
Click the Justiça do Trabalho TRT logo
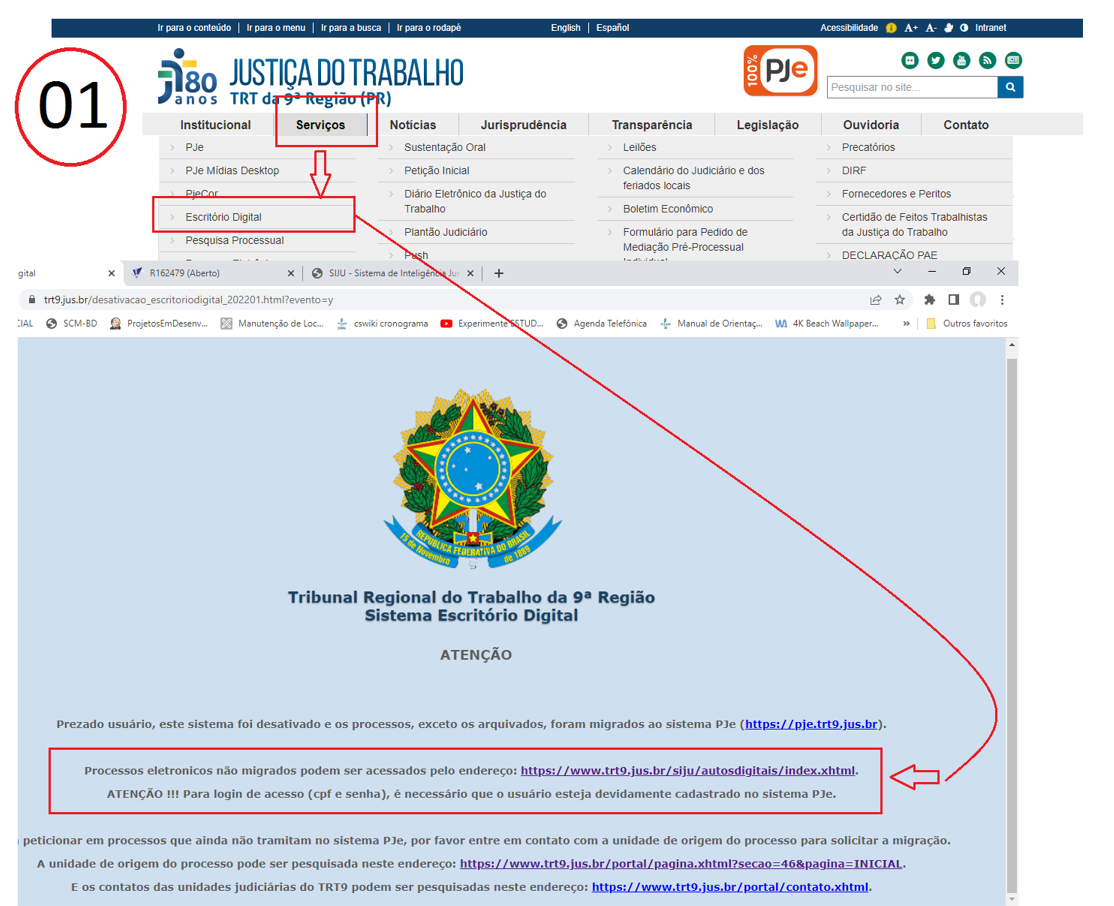(x=310, y=77)
